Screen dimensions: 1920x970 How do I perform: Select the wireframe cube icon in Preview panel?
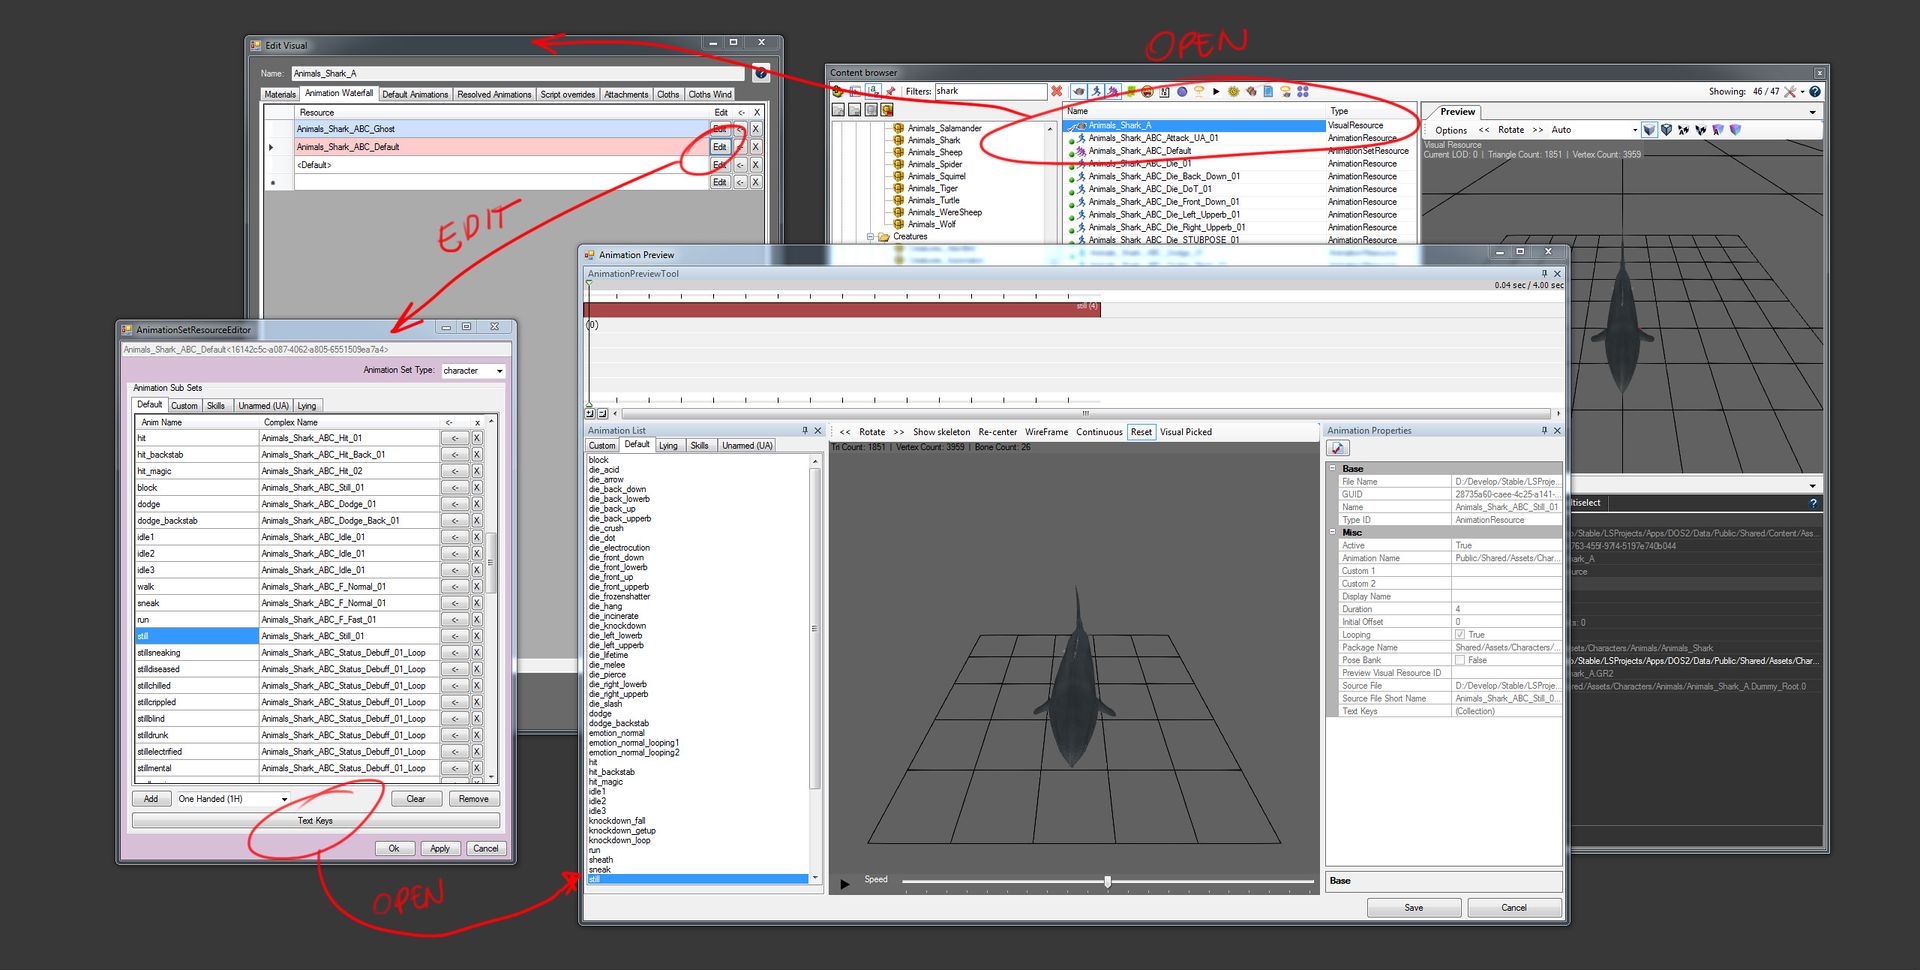coord(1666,130)
